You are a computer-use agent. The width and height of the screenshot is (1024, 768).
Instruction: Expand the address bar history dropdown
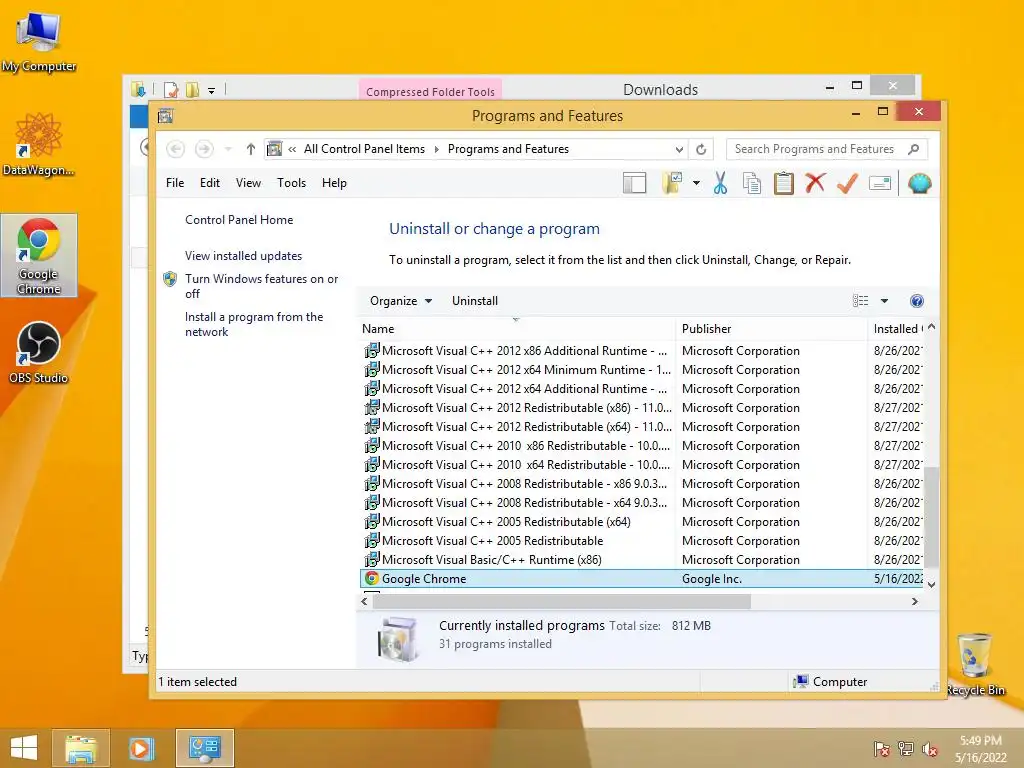pyautogui.click(x=679, y=150)
